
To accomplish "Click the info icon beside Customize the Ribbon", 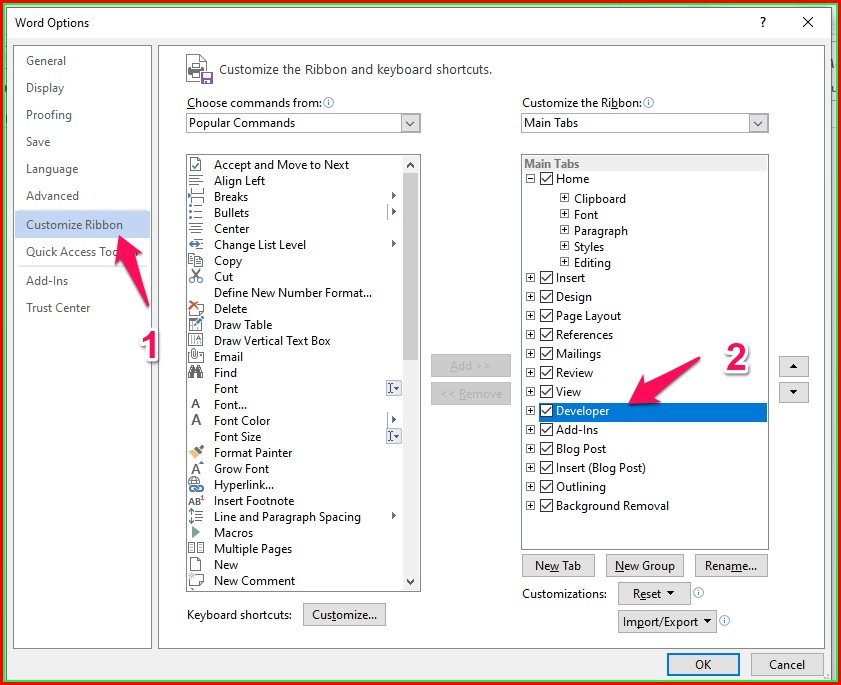I will click(648, 102).
